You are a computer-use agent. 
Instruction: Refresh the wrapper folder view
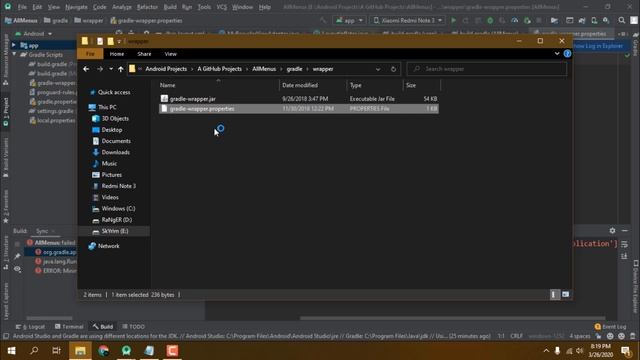point(393,69)
